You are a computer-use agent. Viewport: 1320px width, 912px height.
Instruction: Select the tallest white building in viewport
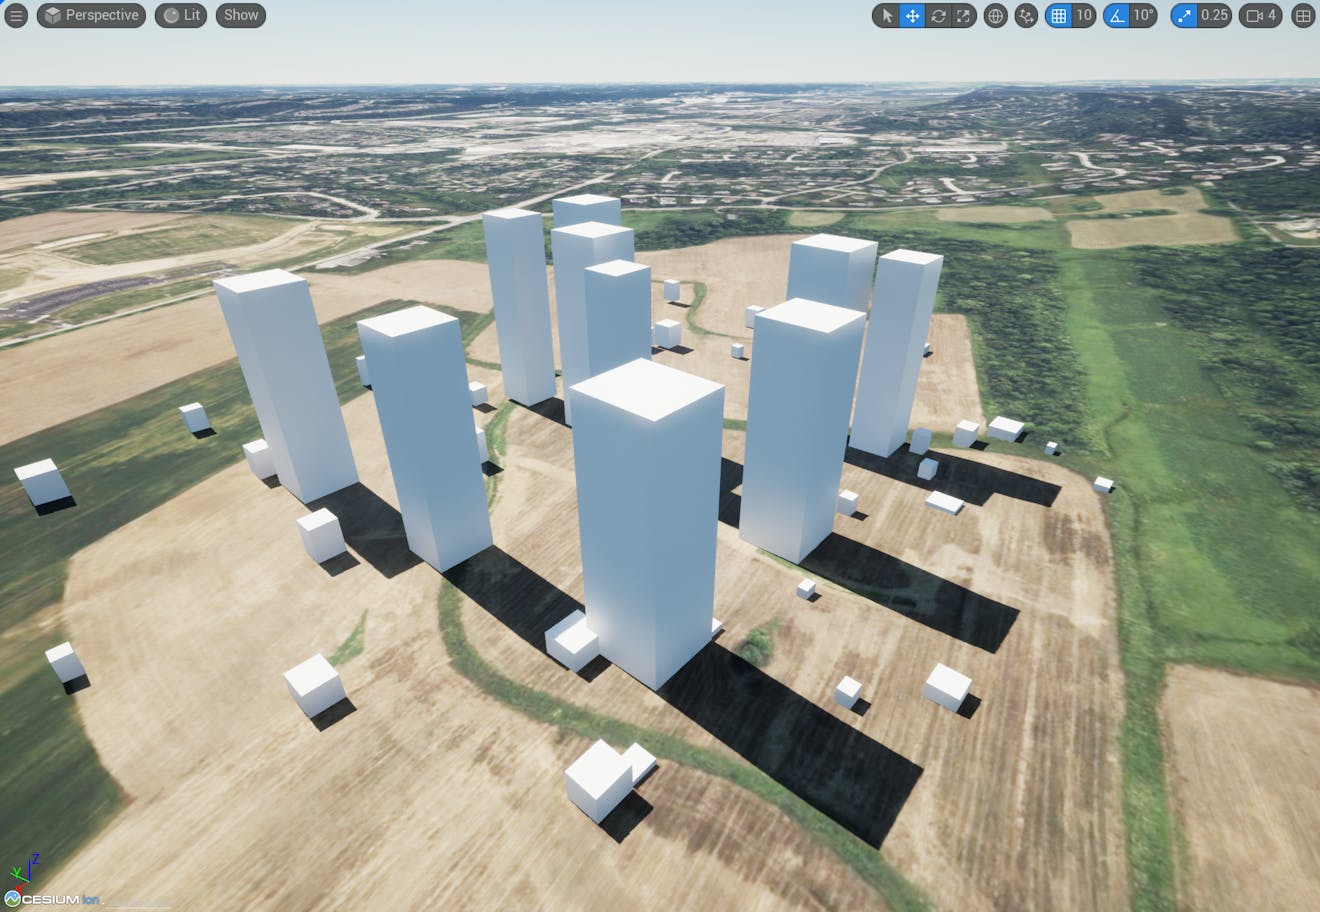click(x=648, y=520)
